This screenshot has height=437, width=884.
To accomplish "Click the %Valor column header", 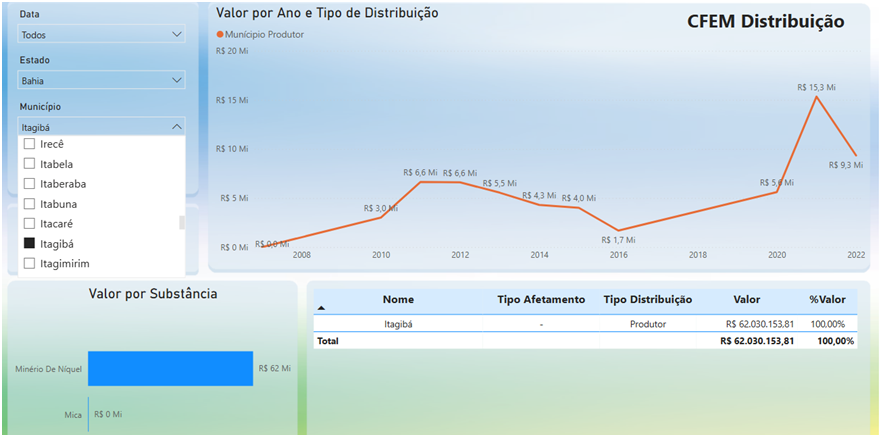I will coord(827,300).
